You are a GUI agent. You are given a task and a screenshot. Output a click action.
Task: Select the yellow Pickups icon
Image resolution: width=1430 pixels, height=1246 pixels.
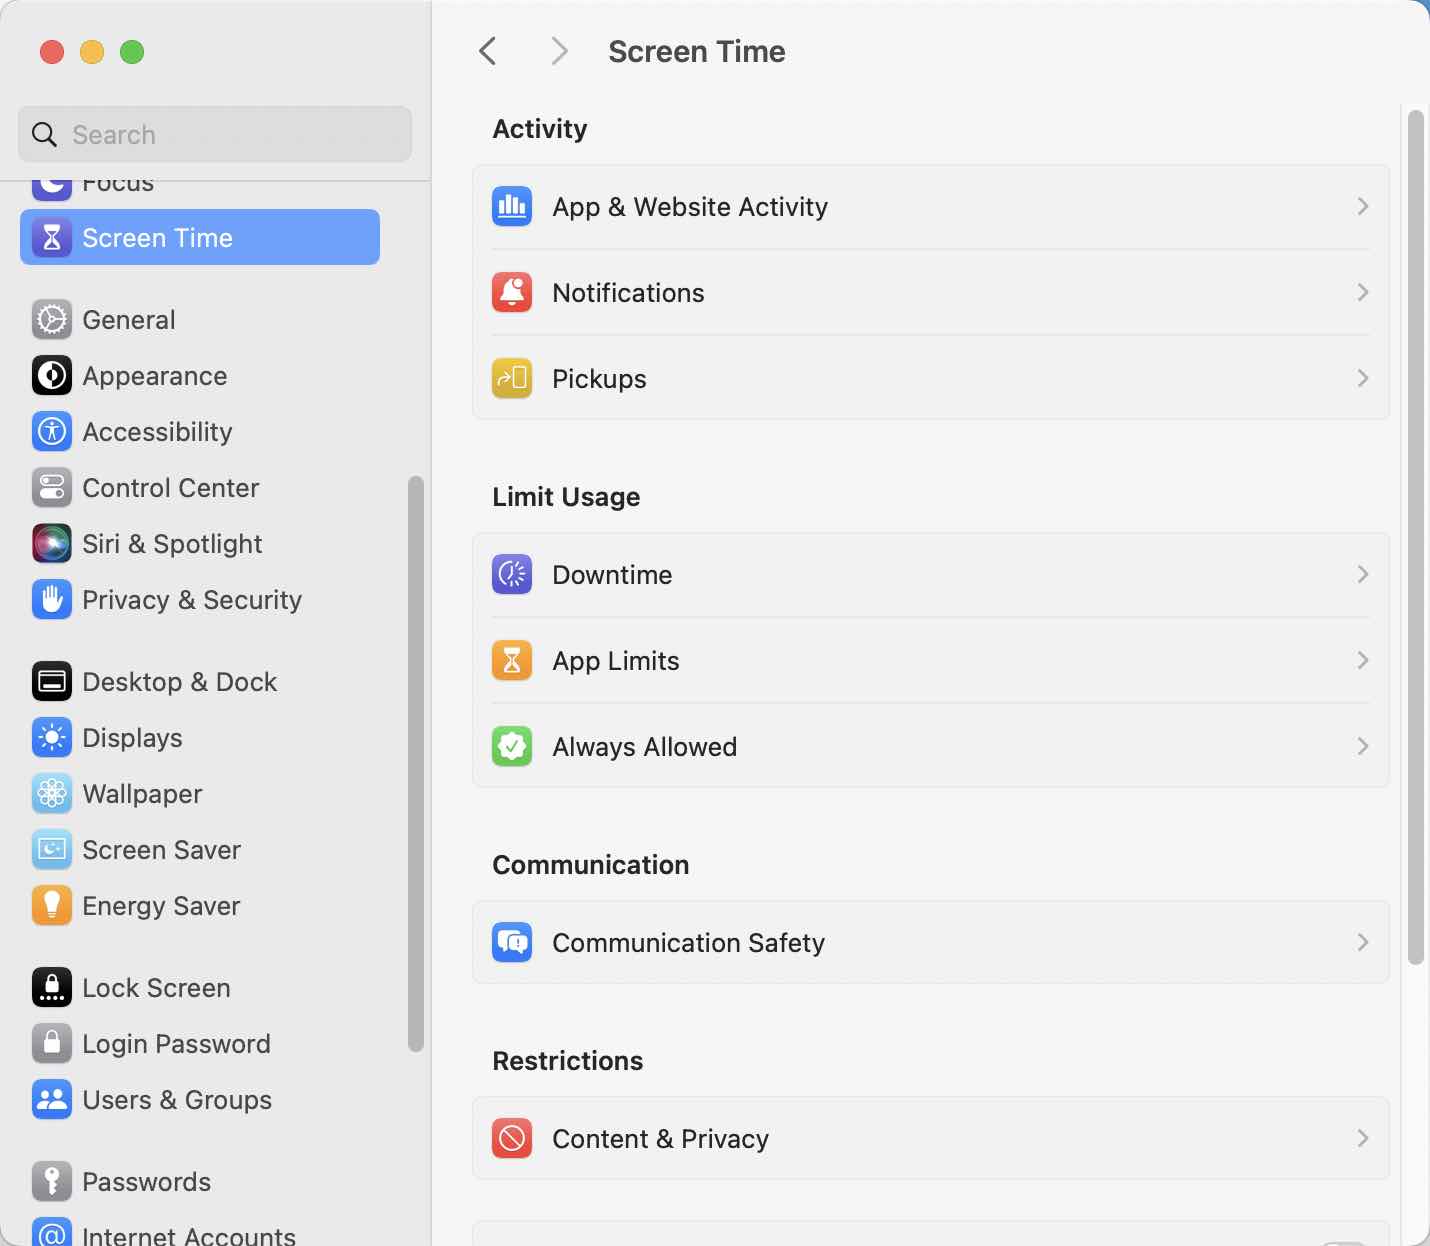(x=512, y=379)
